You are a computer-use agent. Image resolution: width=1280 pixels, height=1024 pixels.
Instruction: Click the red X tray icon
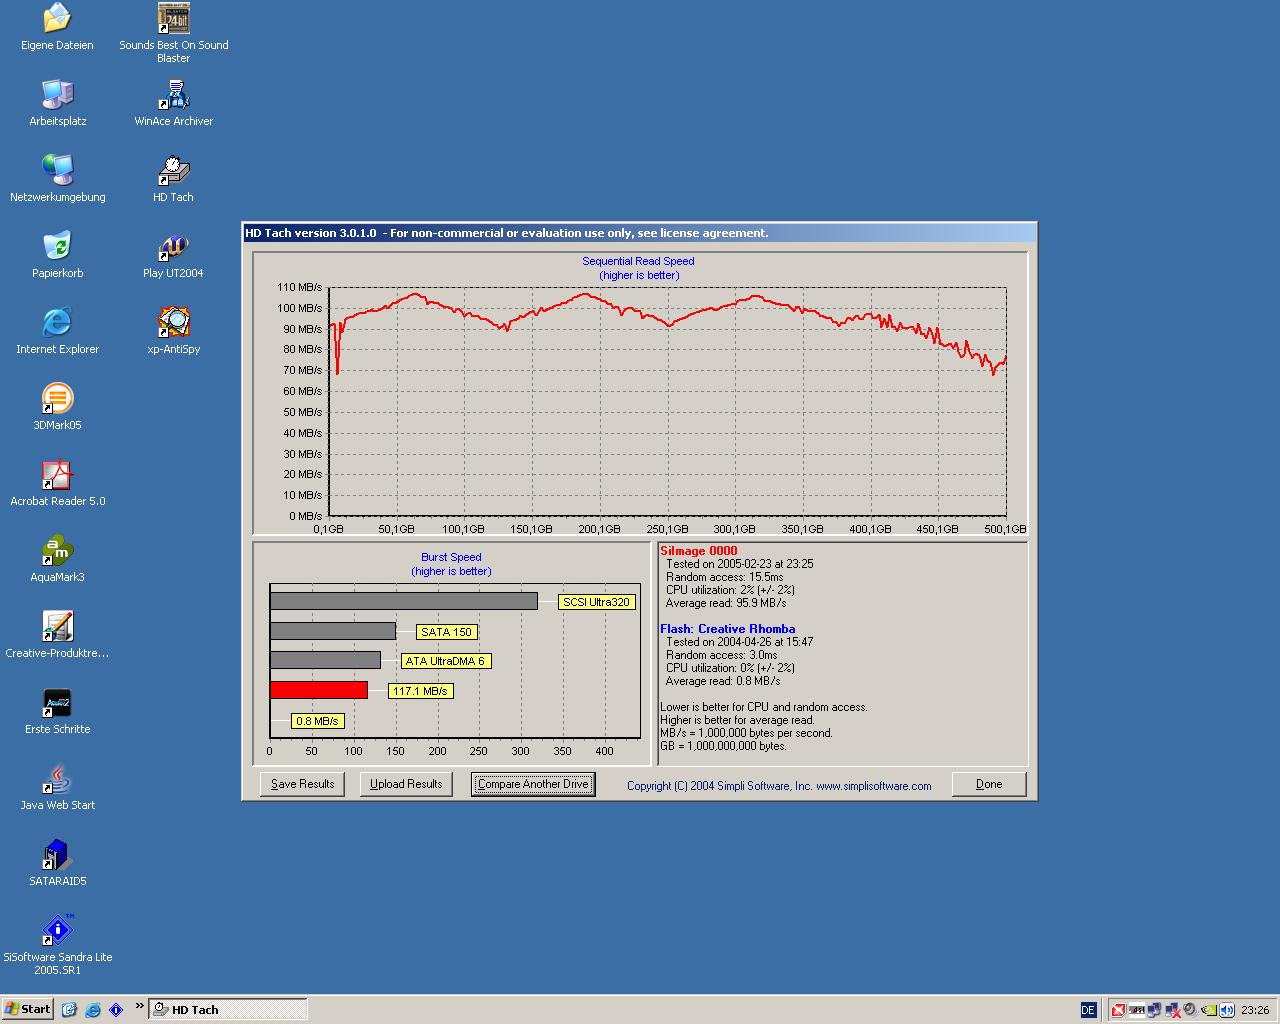1118,1010
